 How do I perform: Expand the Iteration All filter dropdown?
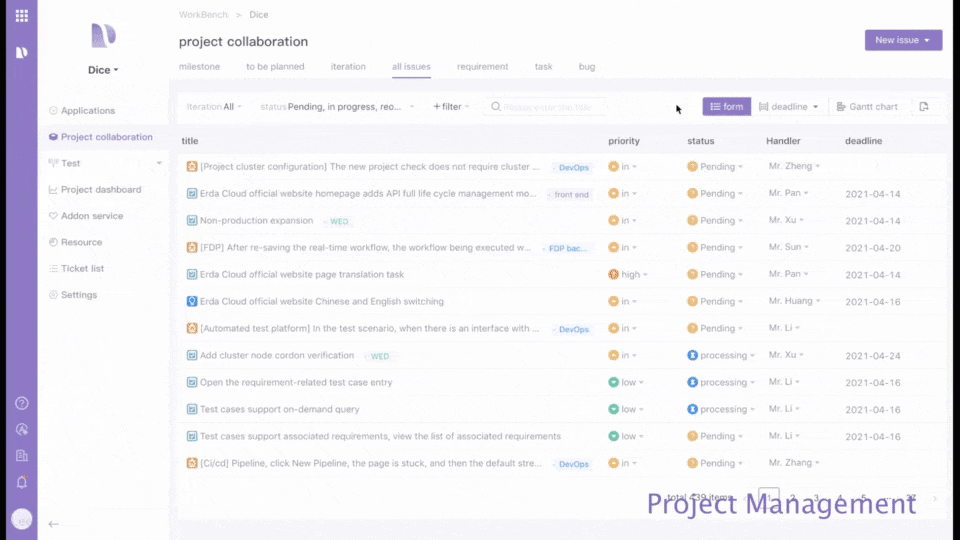pos(214,107)
